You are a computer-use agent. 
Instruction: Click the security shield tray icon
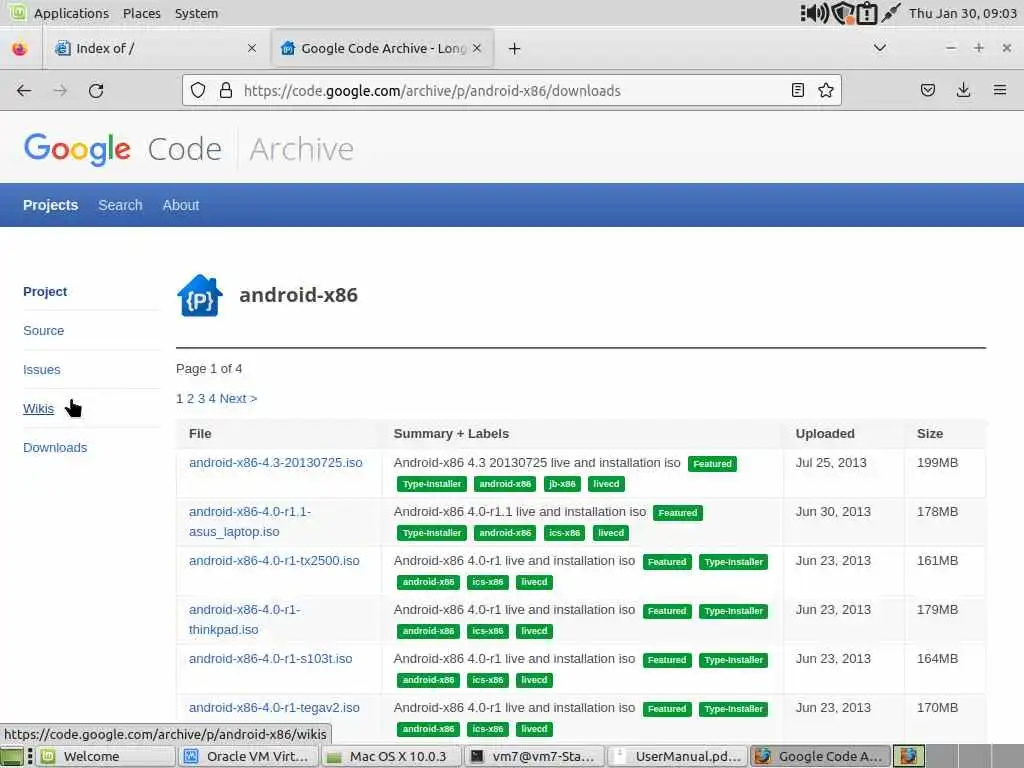pyautogui.click(x=842, y=13)
